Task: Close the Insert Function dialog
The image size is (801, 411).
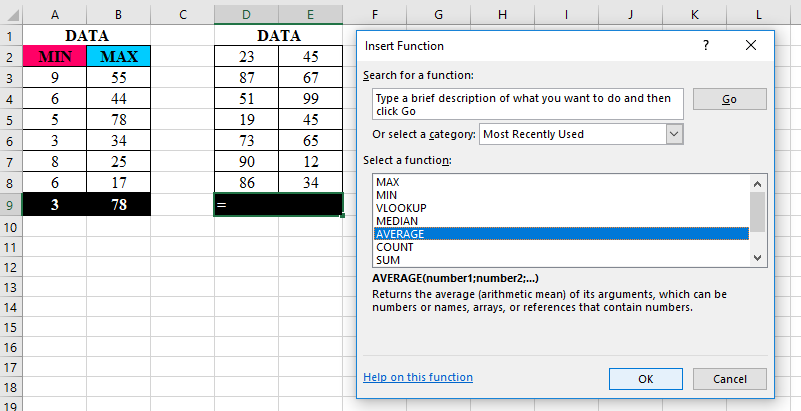Action: click(751, 45)
